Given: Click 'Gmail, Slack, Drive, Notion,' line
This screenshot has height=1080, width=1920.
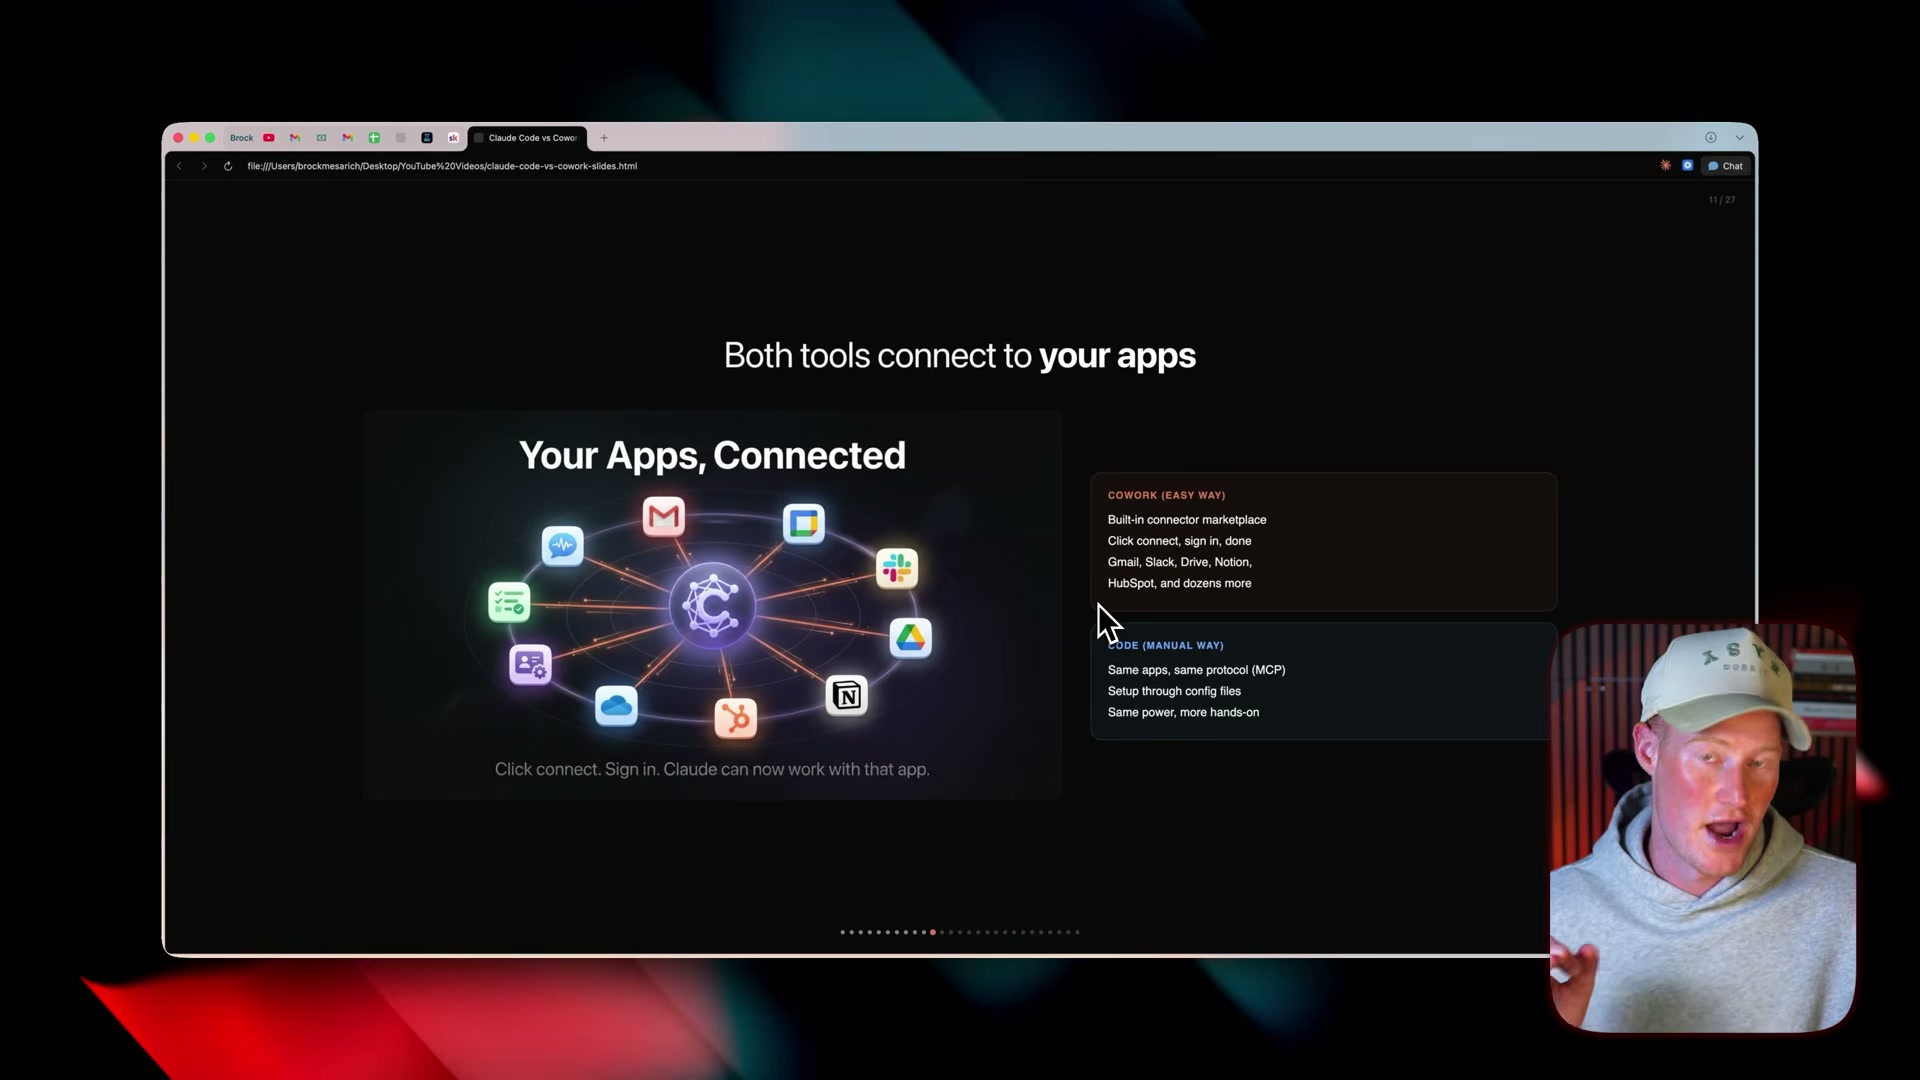Looking at the screenshot, I should tap(1180, 562).
